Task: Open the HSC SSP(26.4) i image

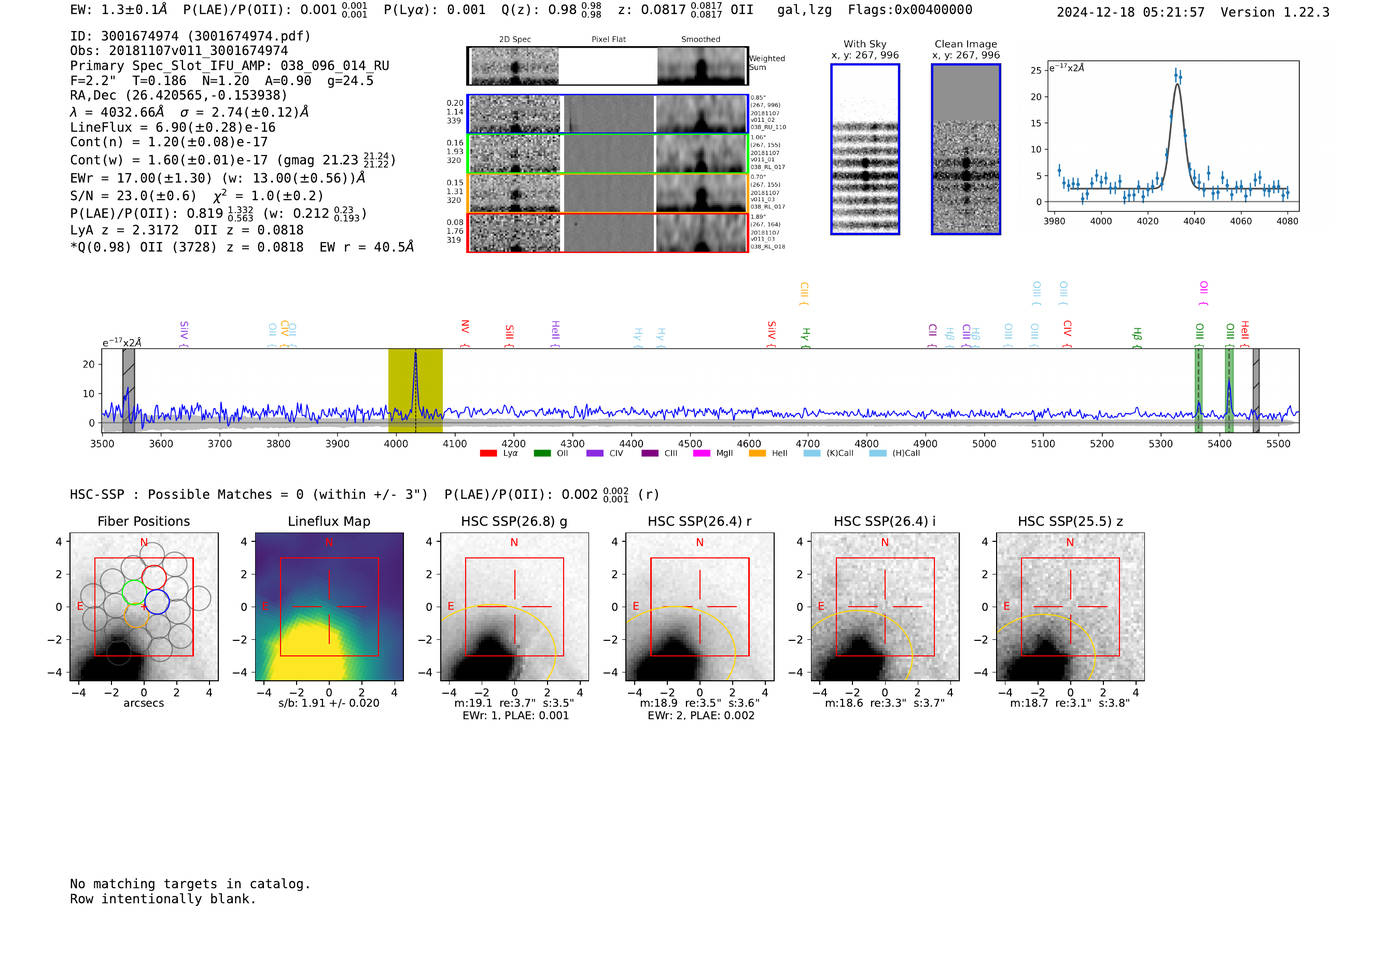Action: [885, 607]
